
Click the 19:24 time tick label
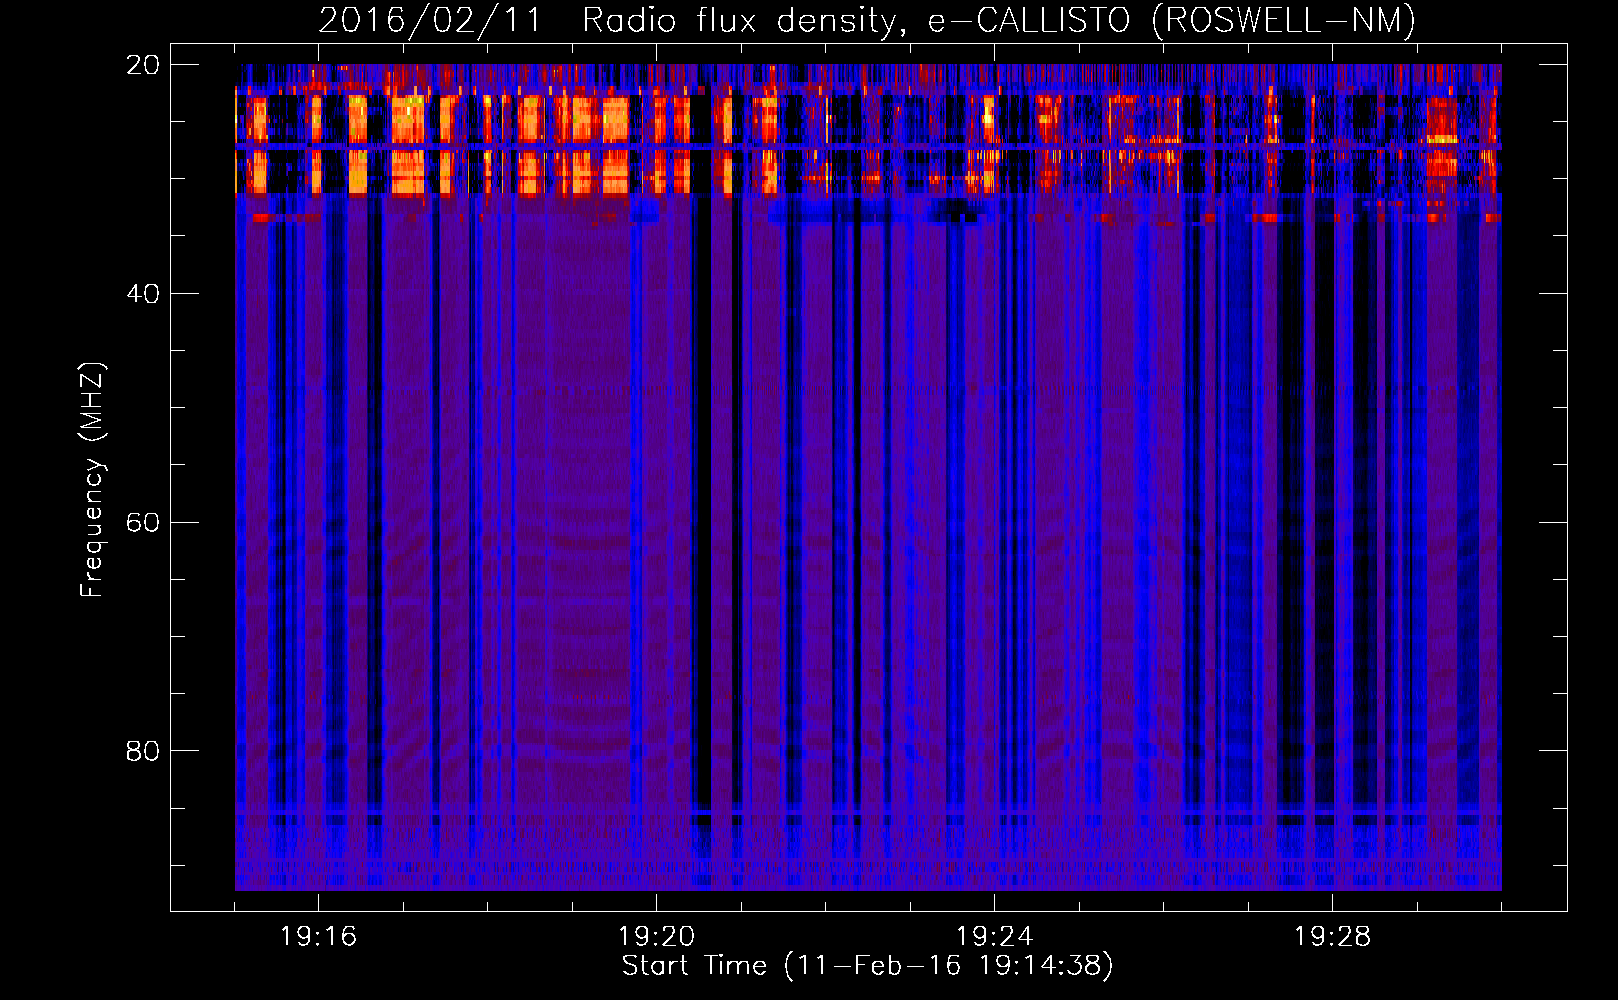[x=994, y=937]
